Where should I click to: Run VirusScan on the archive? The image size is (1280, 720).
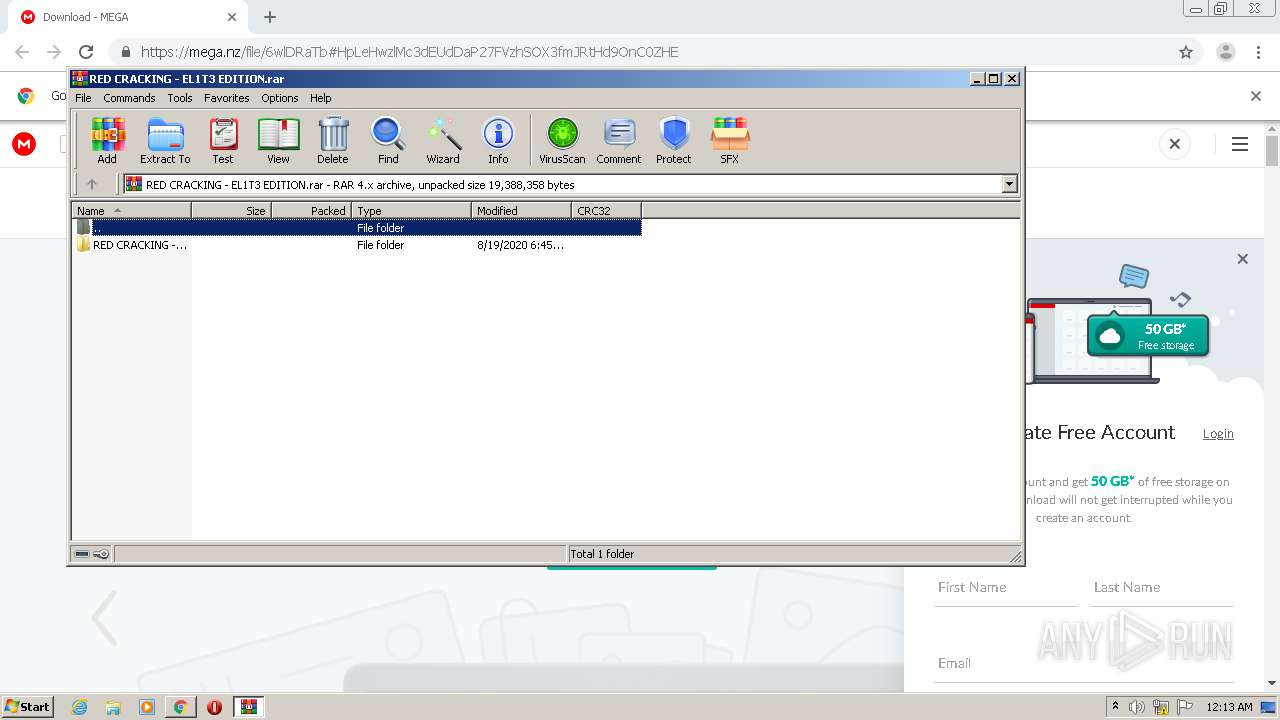[562, 141]
